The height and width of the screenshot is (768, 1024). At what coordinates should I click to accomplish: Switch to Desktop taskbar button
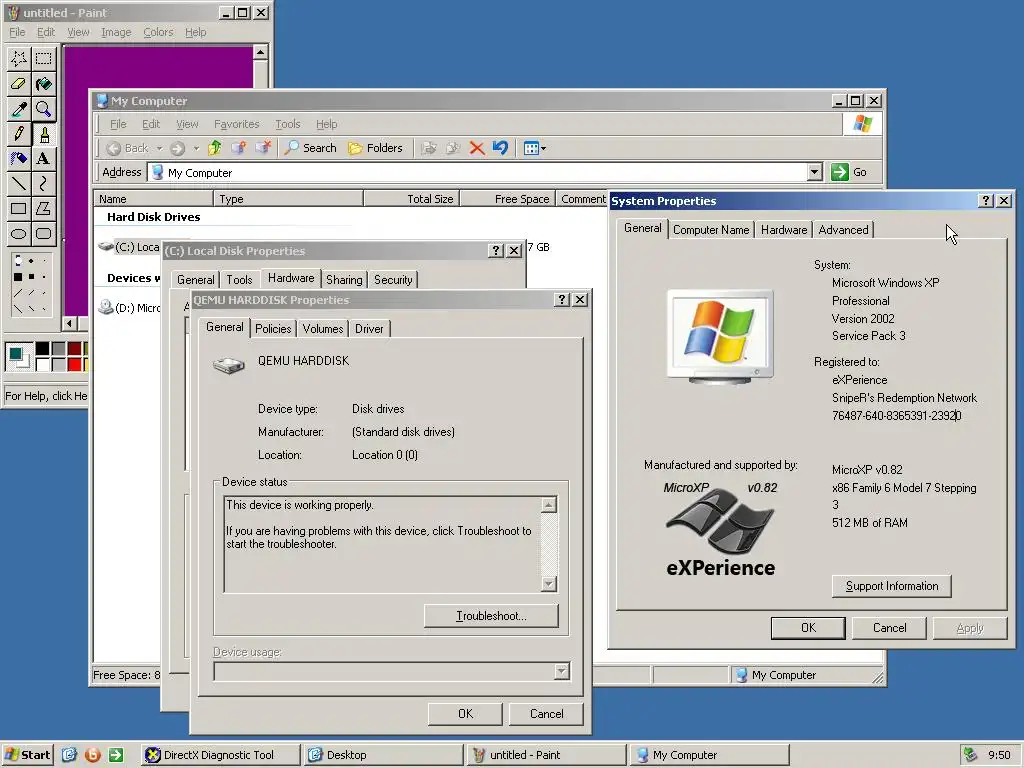click(x=383, y=755)
